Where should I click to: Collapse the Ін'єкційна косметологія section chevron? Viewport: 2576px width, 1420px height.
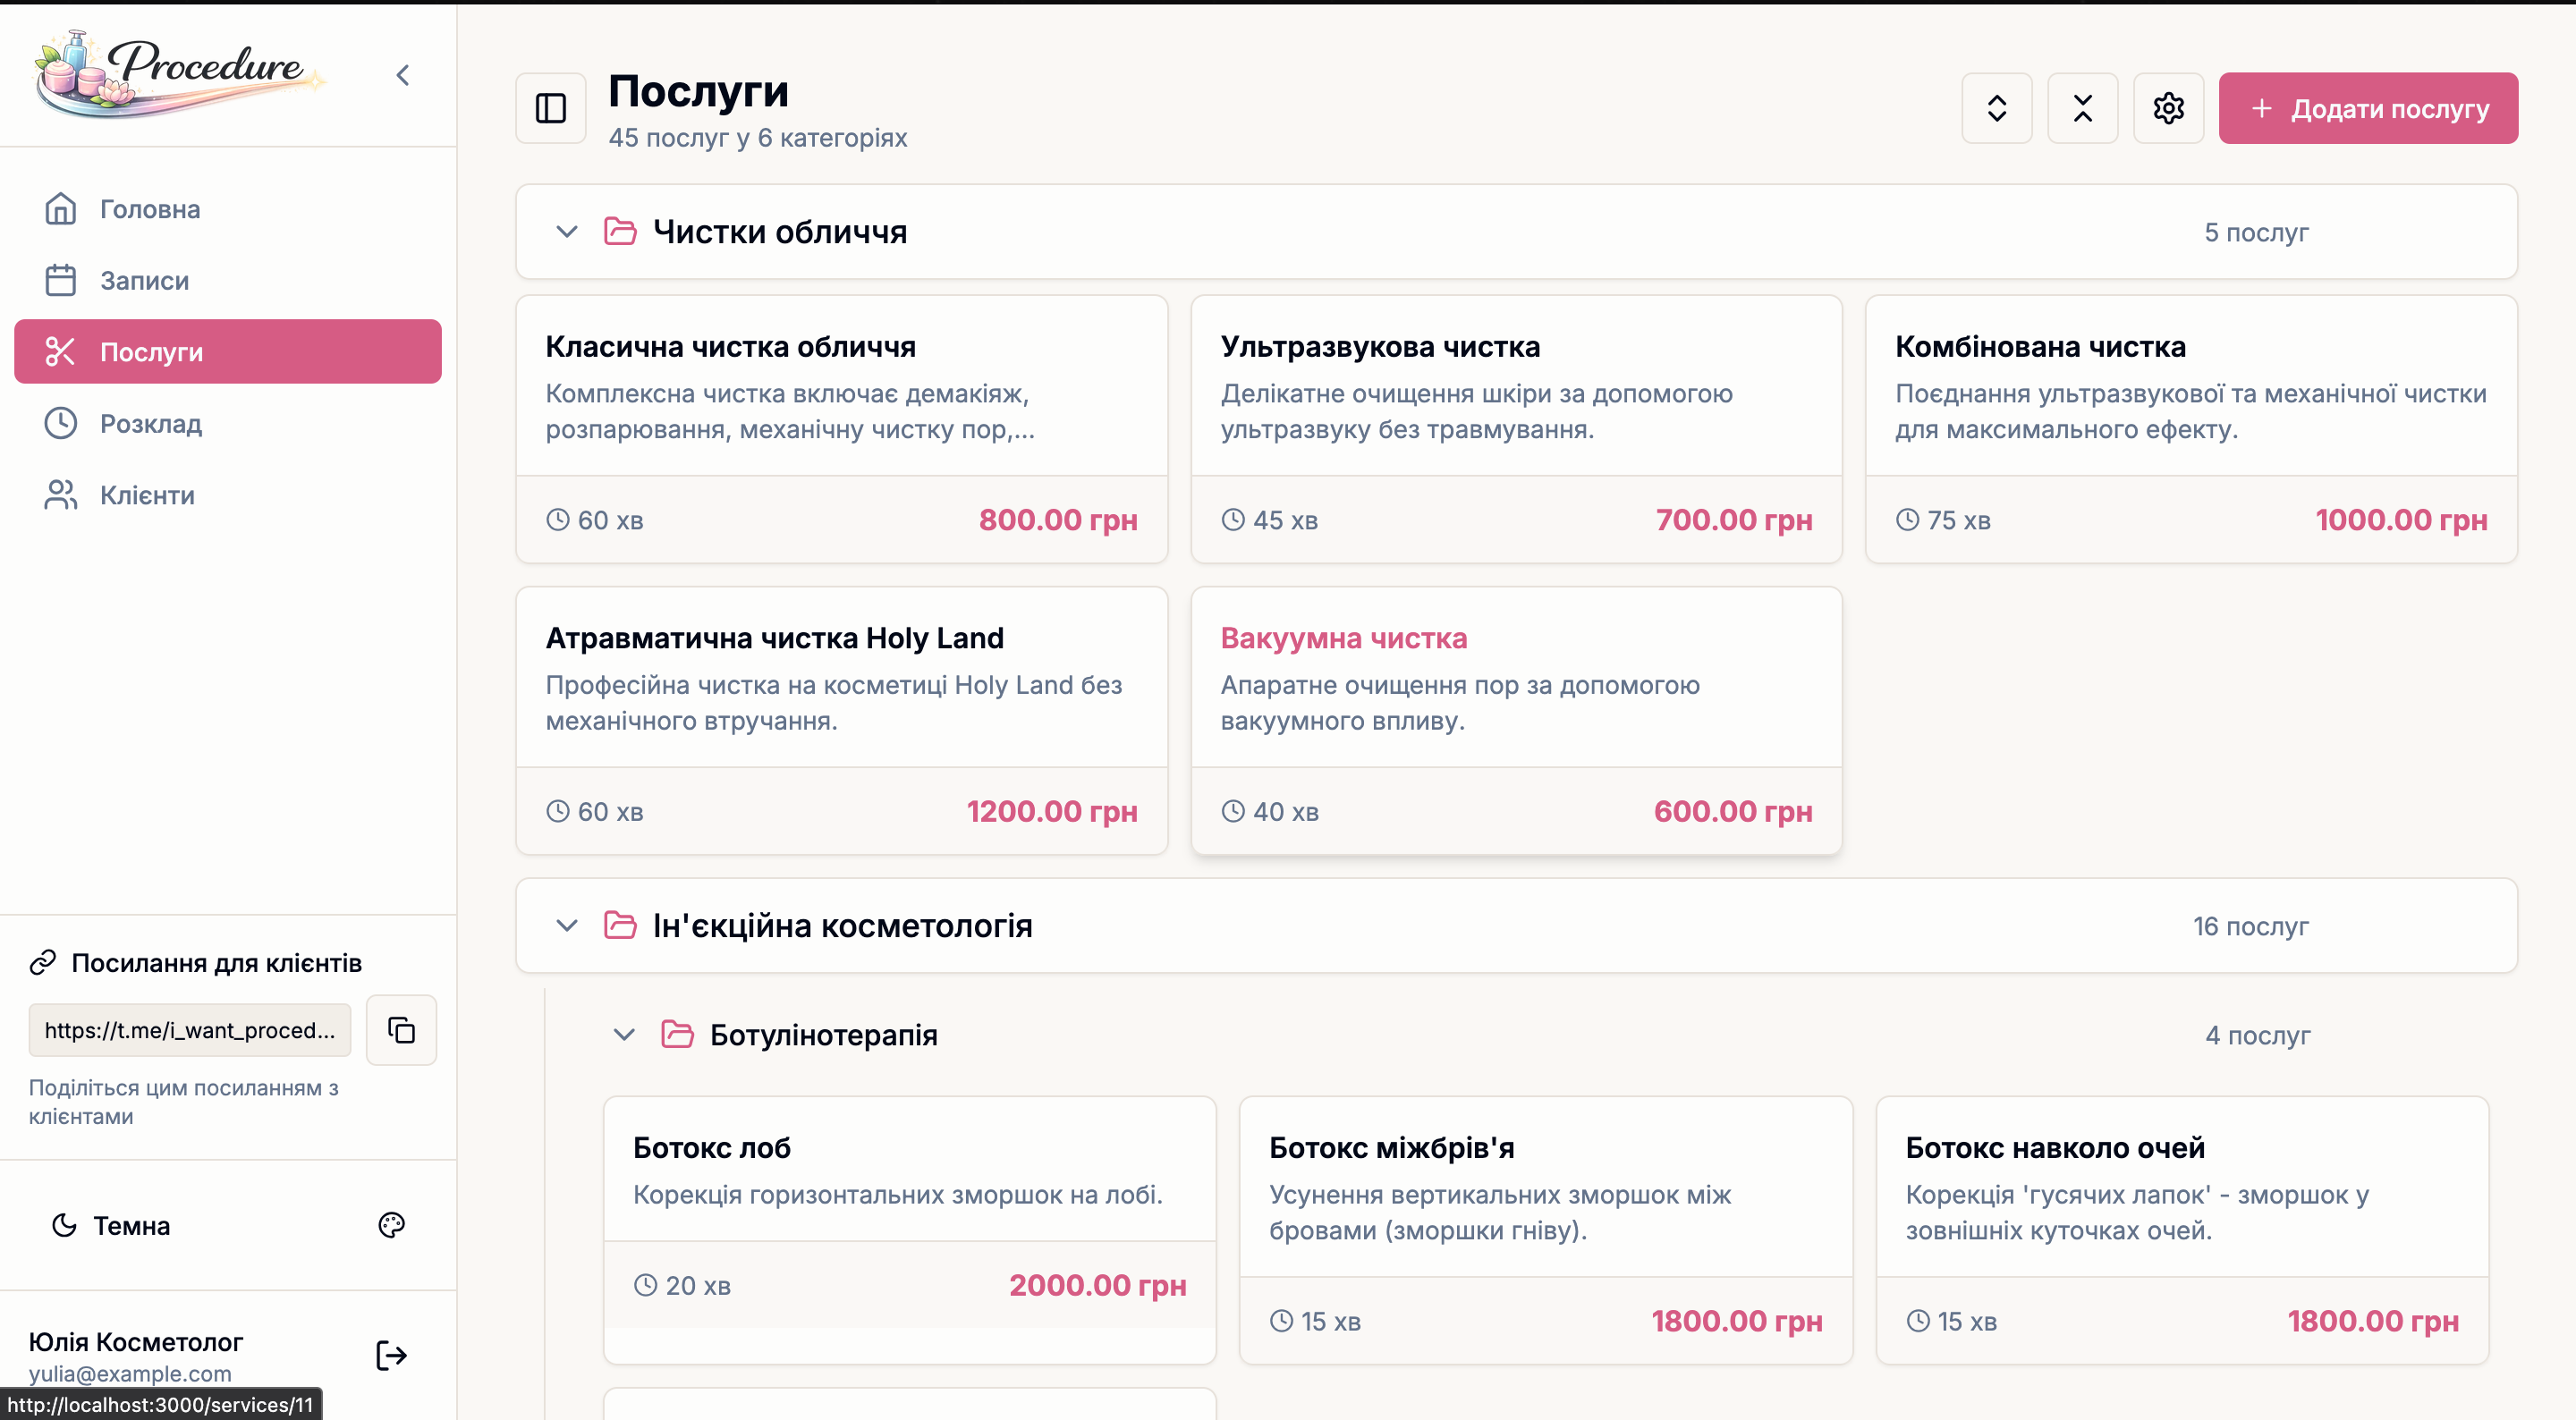tap(565, 926)
